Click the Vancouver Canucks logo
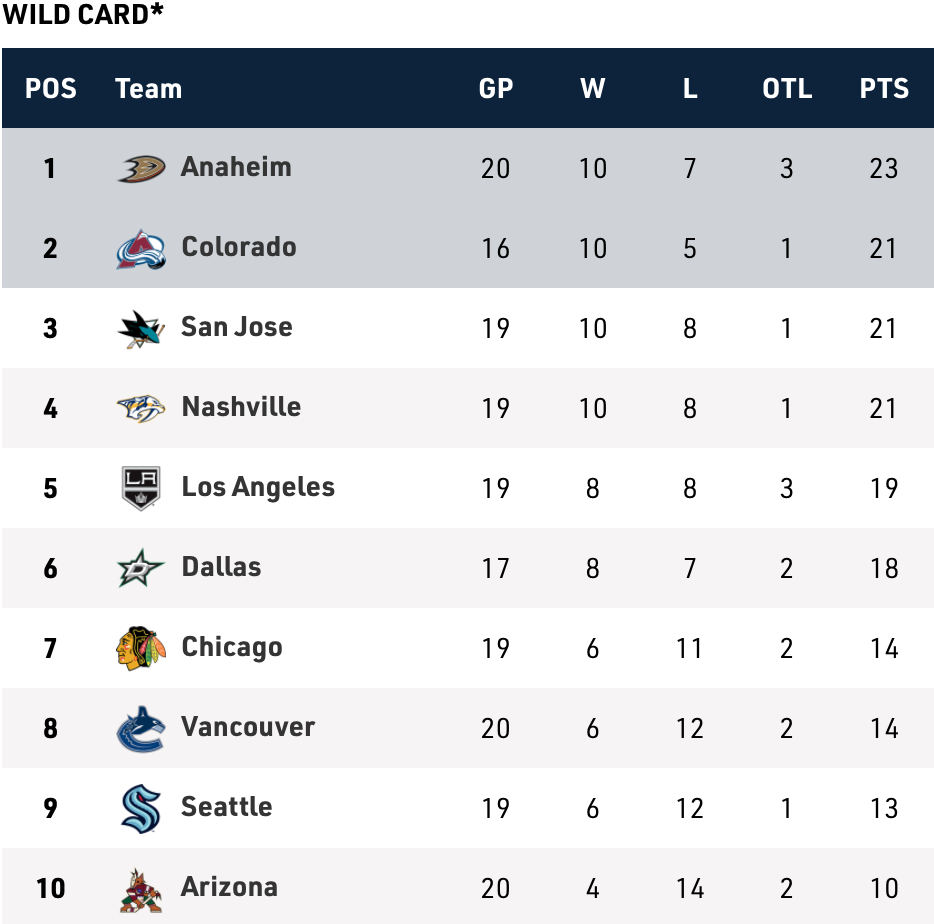Image resolution: width=934 pixels, height=924 pixels. click(141, 728)
